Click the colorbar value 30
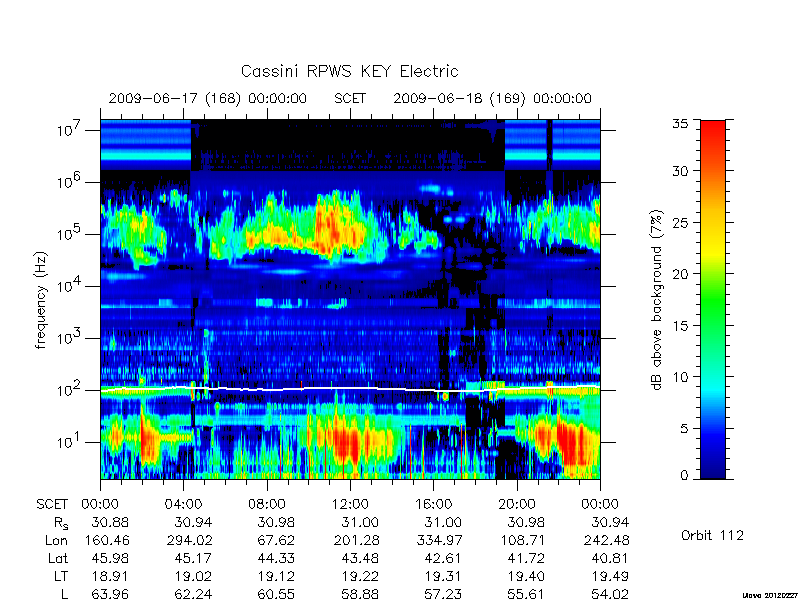This screenshot has height=600, width=800. (680, 171)
